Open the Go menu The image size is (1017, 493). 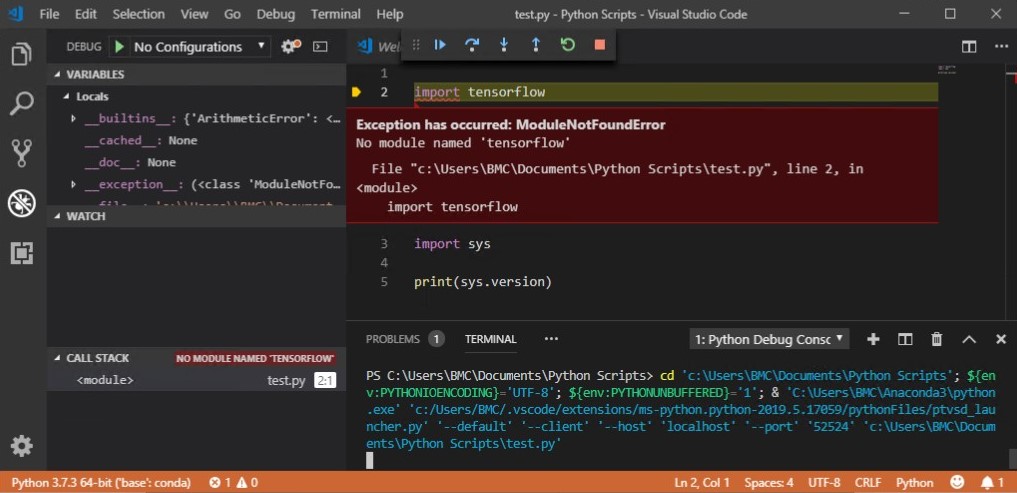(x=232, y=14)
